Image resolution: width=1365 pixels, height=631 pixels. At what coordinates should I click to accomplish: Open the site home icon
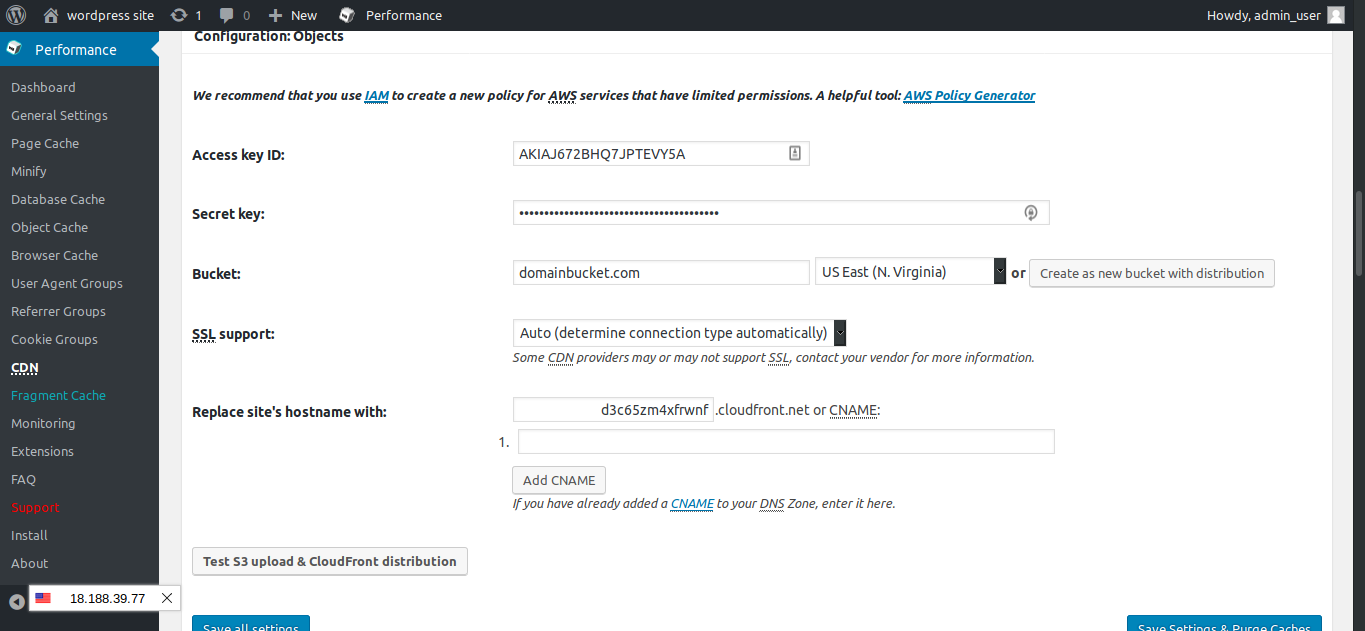click(x=51, y=15)
